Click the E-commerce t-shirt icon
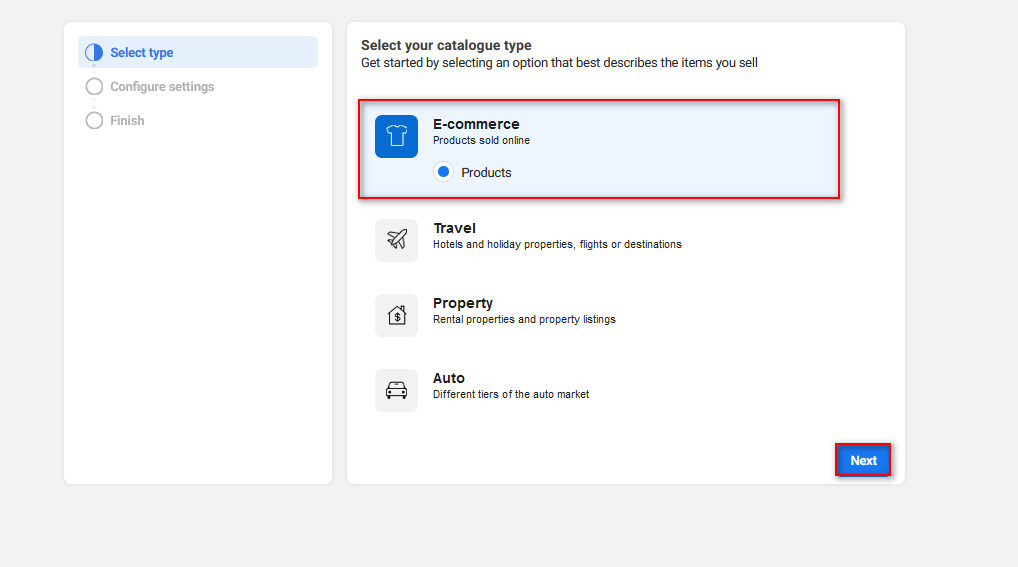This screenshot has height=567, width=1018. (x=396, y=136)
